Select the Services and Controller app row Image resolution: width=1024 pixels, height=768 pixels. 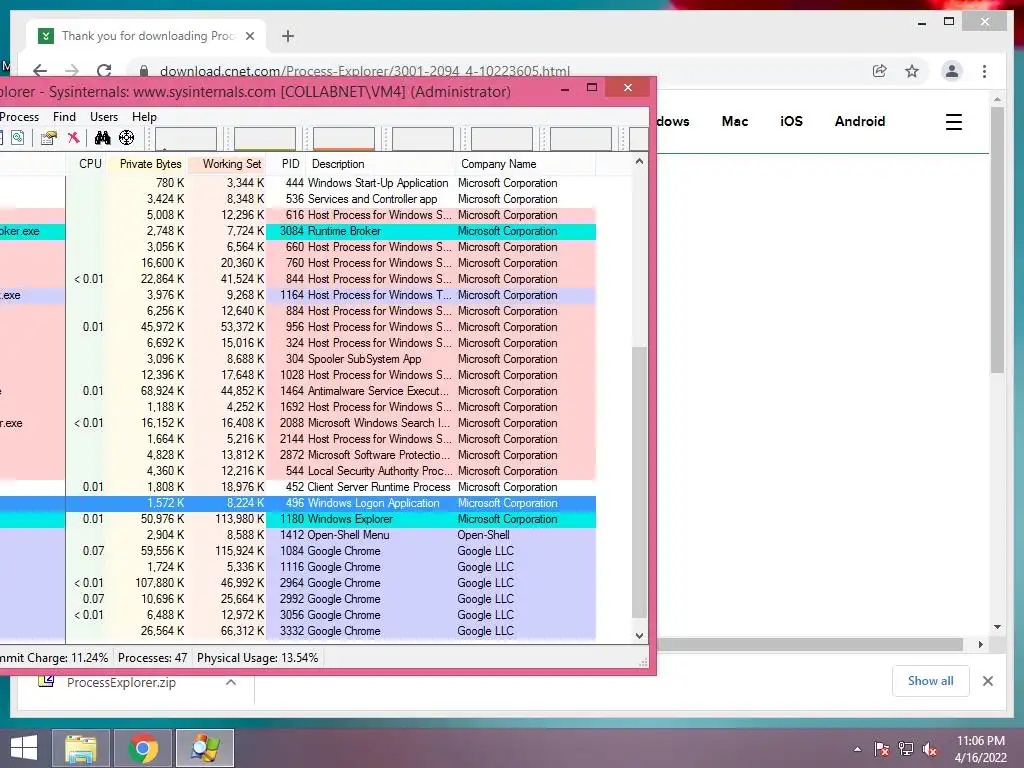pyautogui.click(x=298, y=199)
